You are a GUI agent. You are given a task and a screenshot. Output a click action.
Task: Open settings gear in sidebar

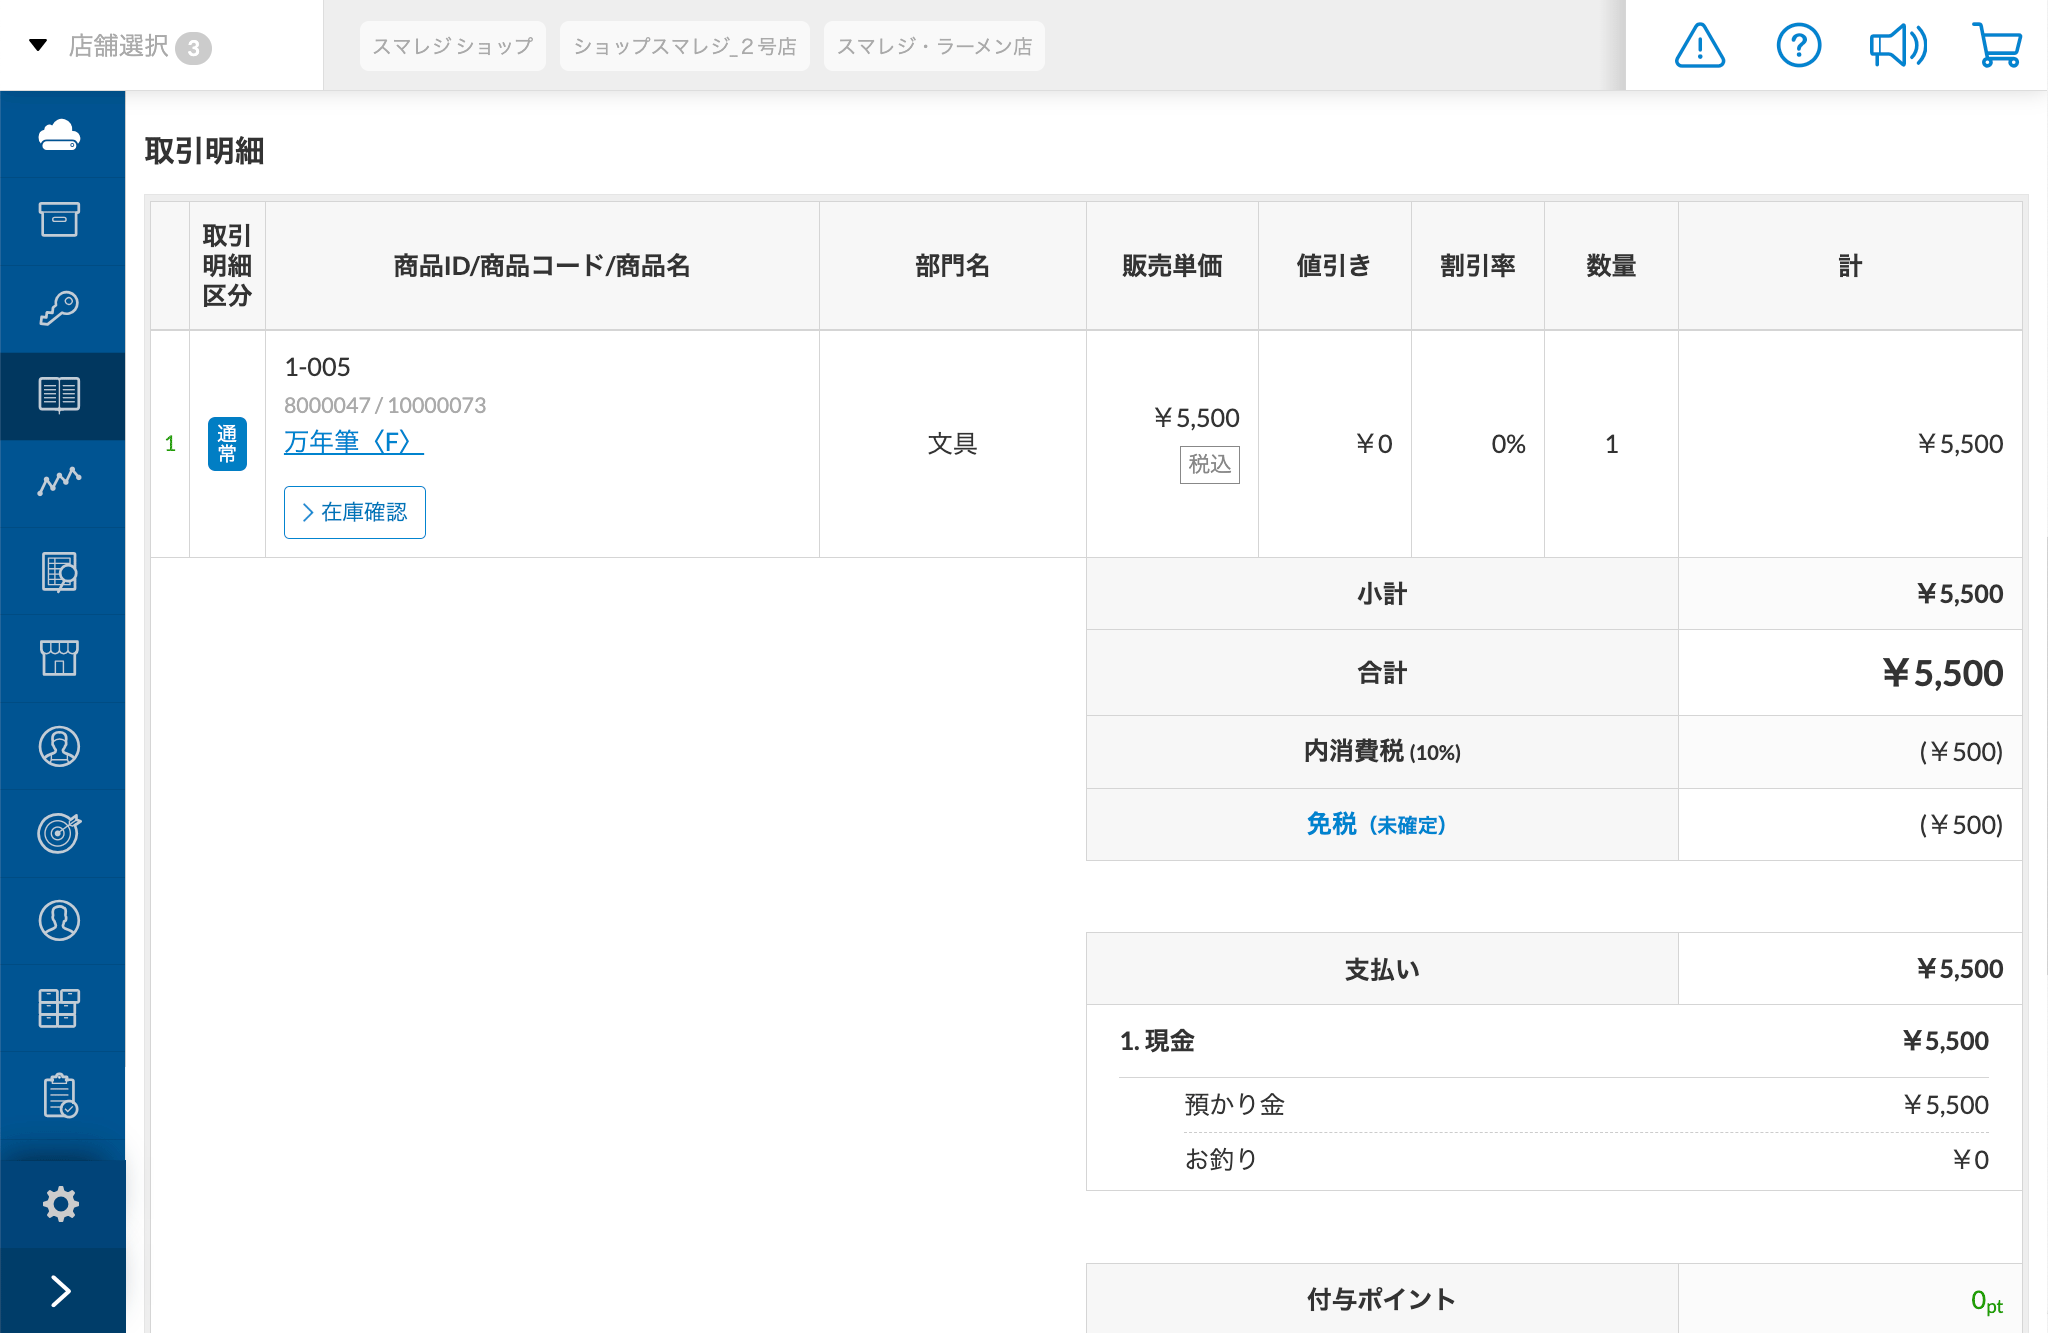(60, 1204)
